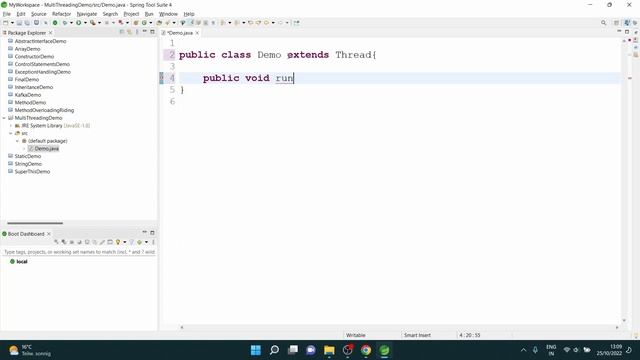This screenshot has height=360, width=640.
Task: Switch to the Java perspective icon
Action: point(627,23)
